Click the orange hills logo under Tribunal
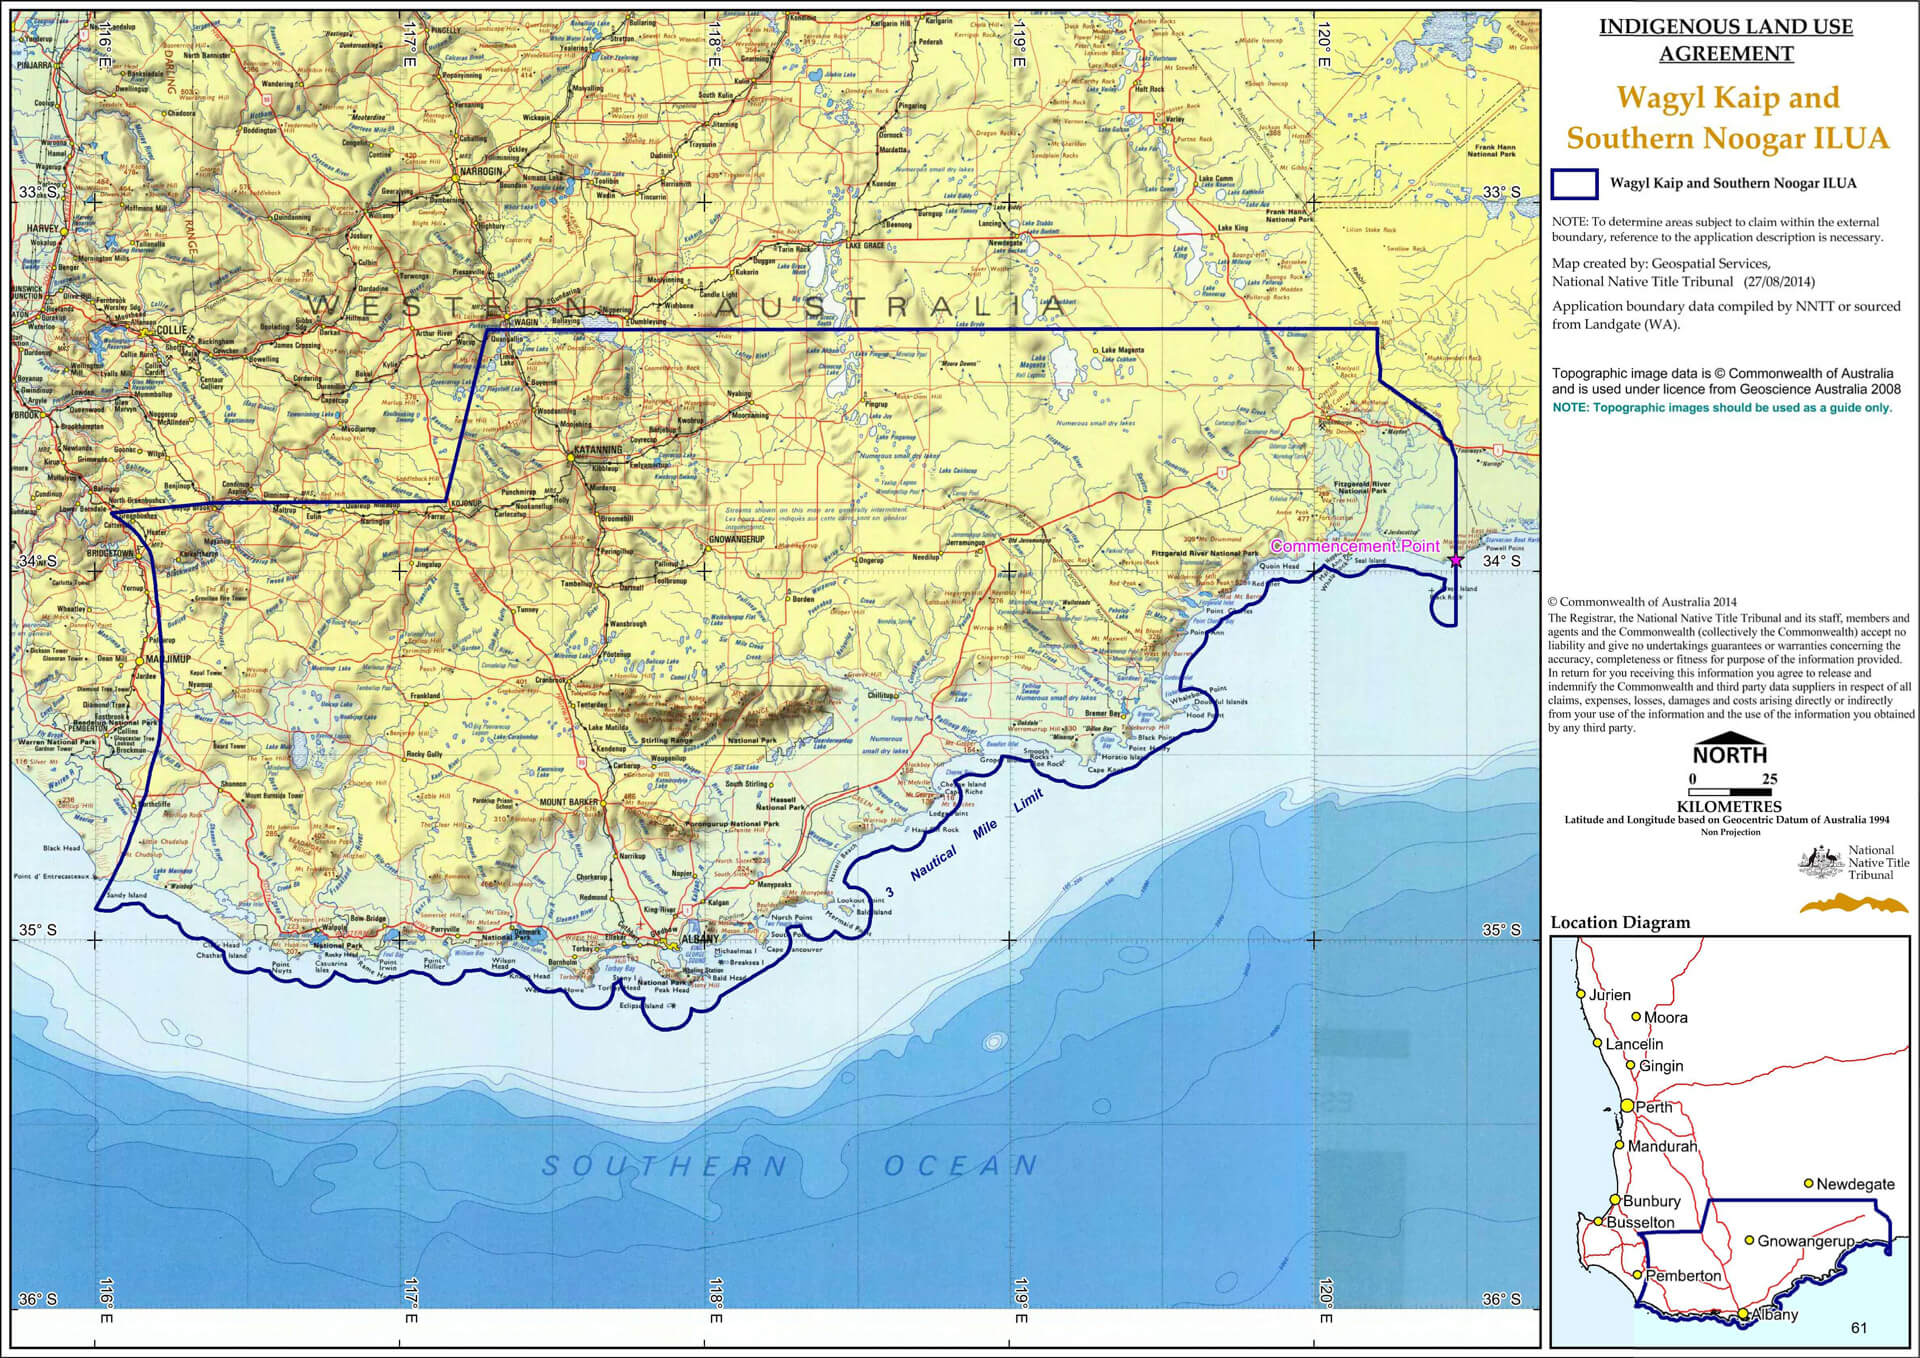 coord(1853,904)
